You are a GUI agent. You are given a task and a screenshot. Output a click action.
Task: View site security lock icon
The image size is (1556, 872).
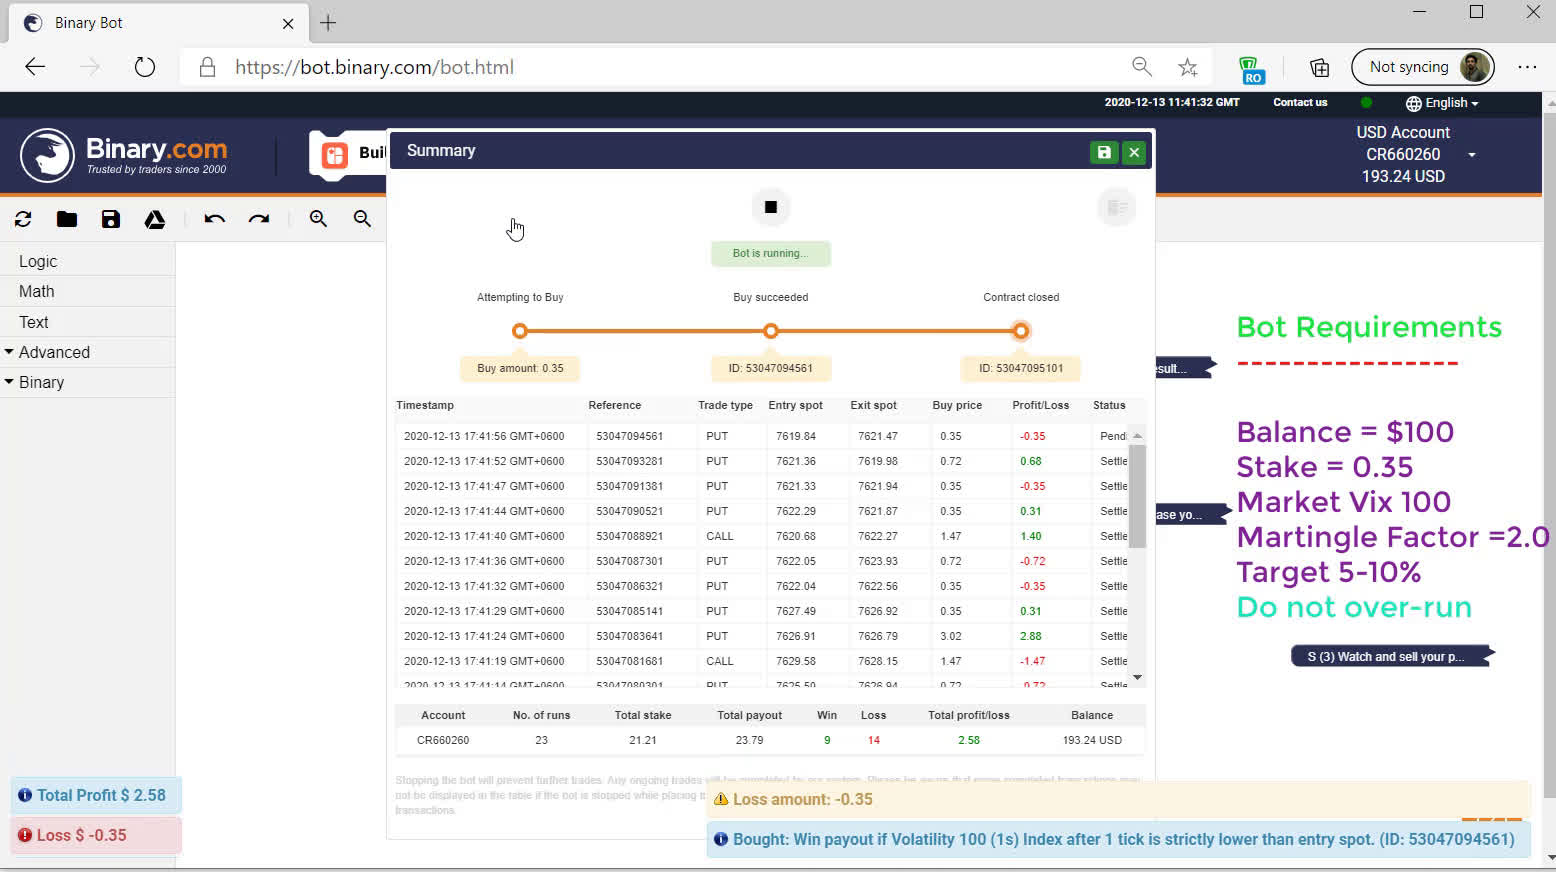coord(207,67)
